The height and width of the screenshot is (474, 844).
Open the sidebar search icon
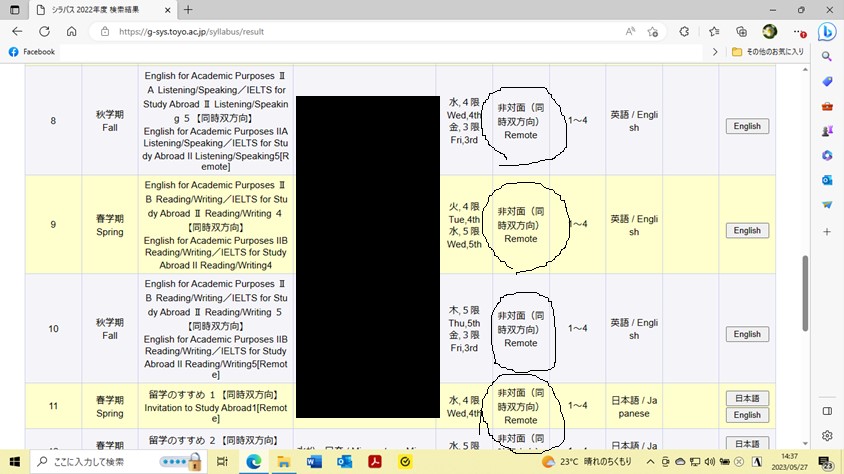click(827, 56)
